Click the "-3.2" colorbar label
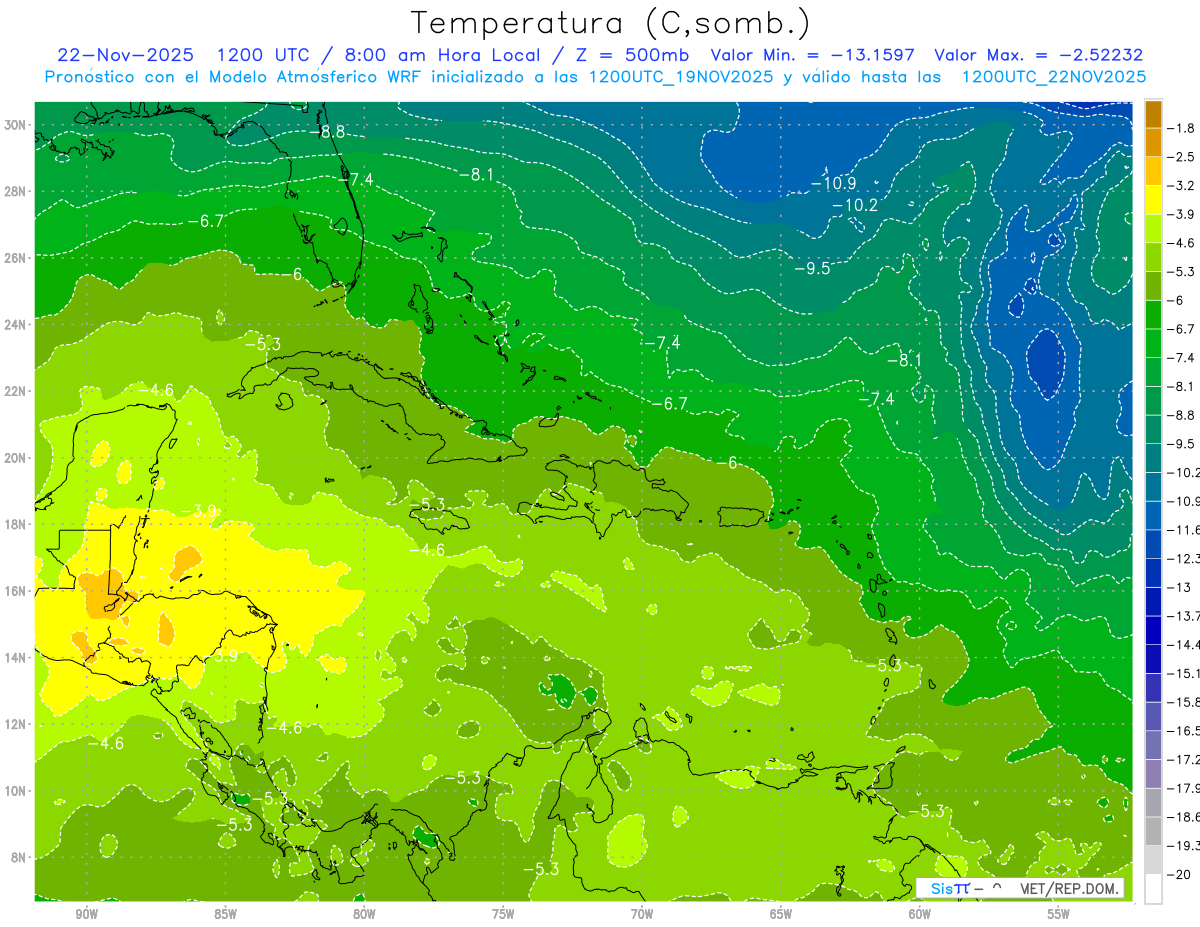 [1180, 186]
